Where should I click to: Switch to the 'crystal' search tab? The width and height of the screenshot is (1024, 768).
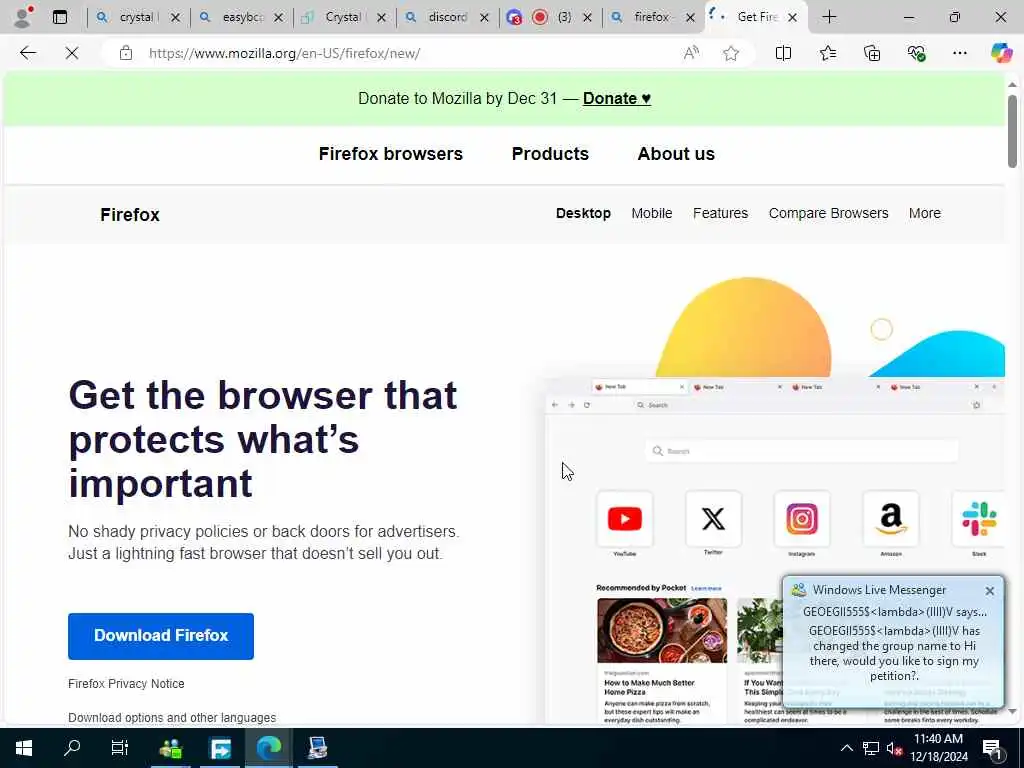click(x=136, y=18)
